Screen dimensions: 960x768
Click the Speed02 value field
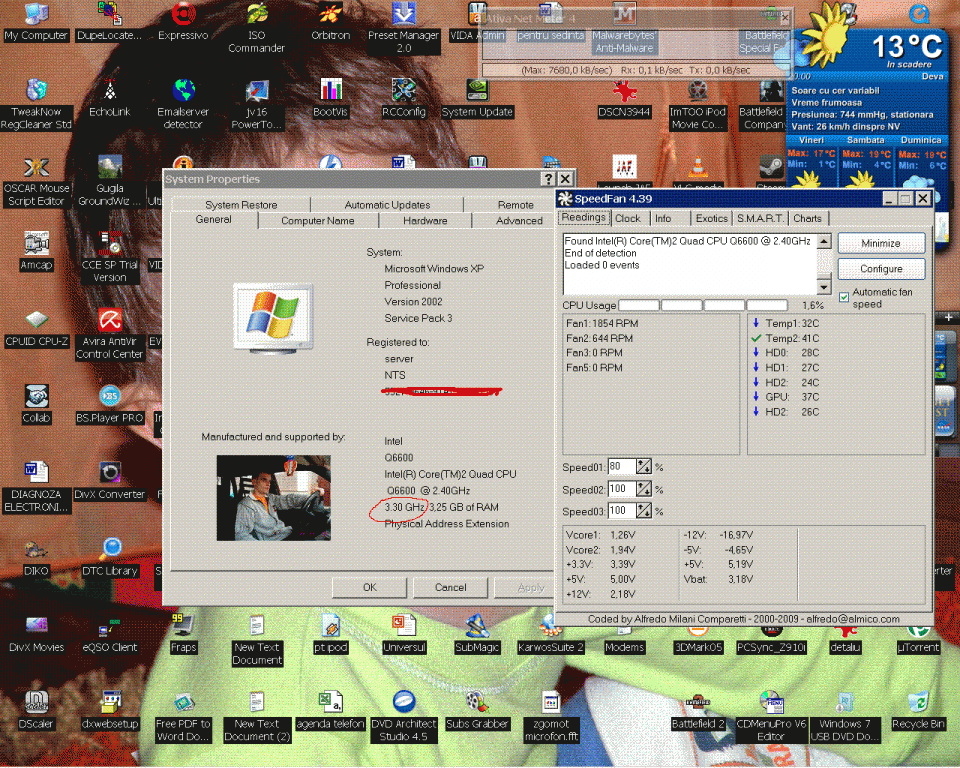click(x=622, y=489)
